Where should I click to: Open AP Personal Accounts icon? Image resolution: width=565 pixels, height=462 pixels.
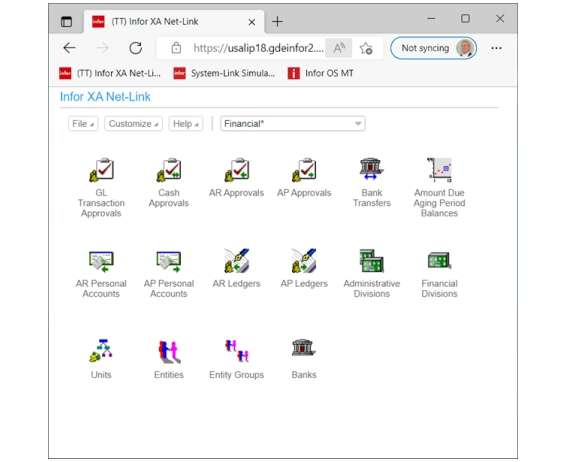pyautogui.click(x=169, y=261)
